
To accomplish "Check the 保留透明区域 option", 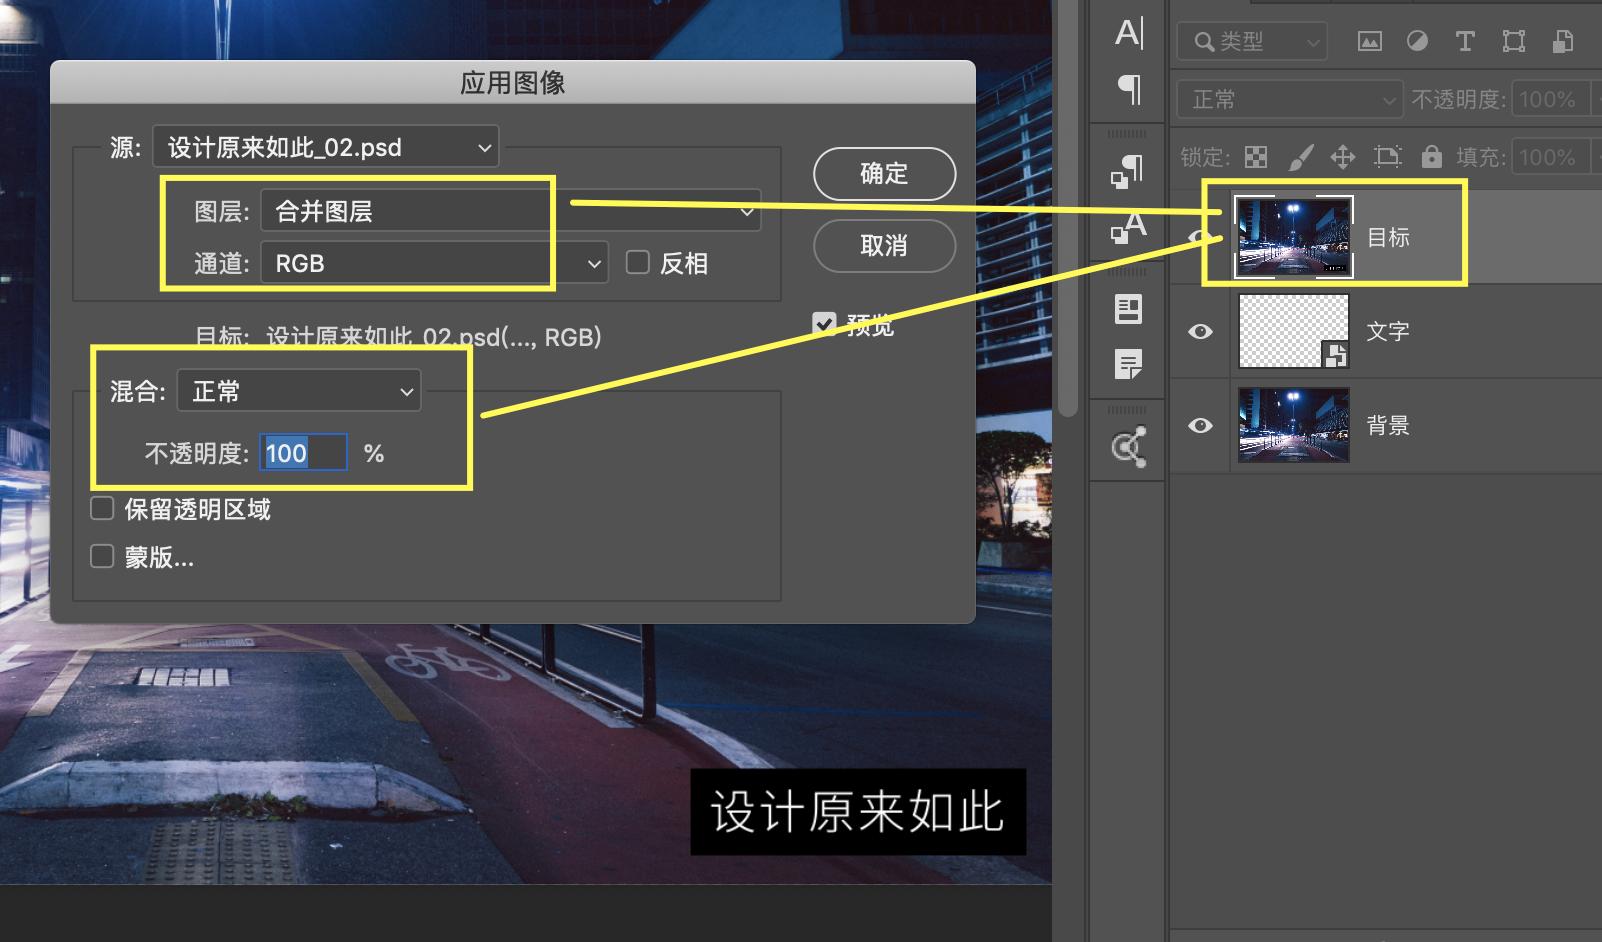I will 101,508.
